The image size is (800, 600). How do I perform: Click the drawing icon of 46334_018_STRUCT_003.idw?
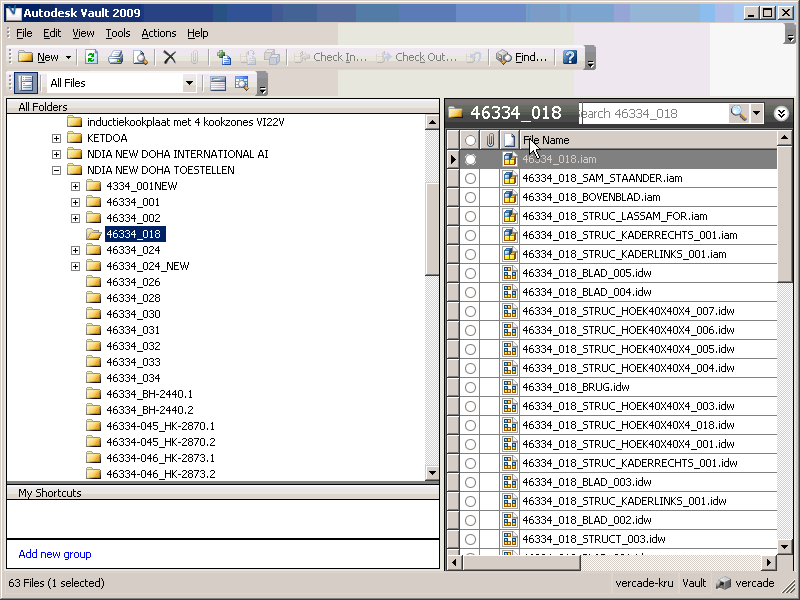[509, 539]
